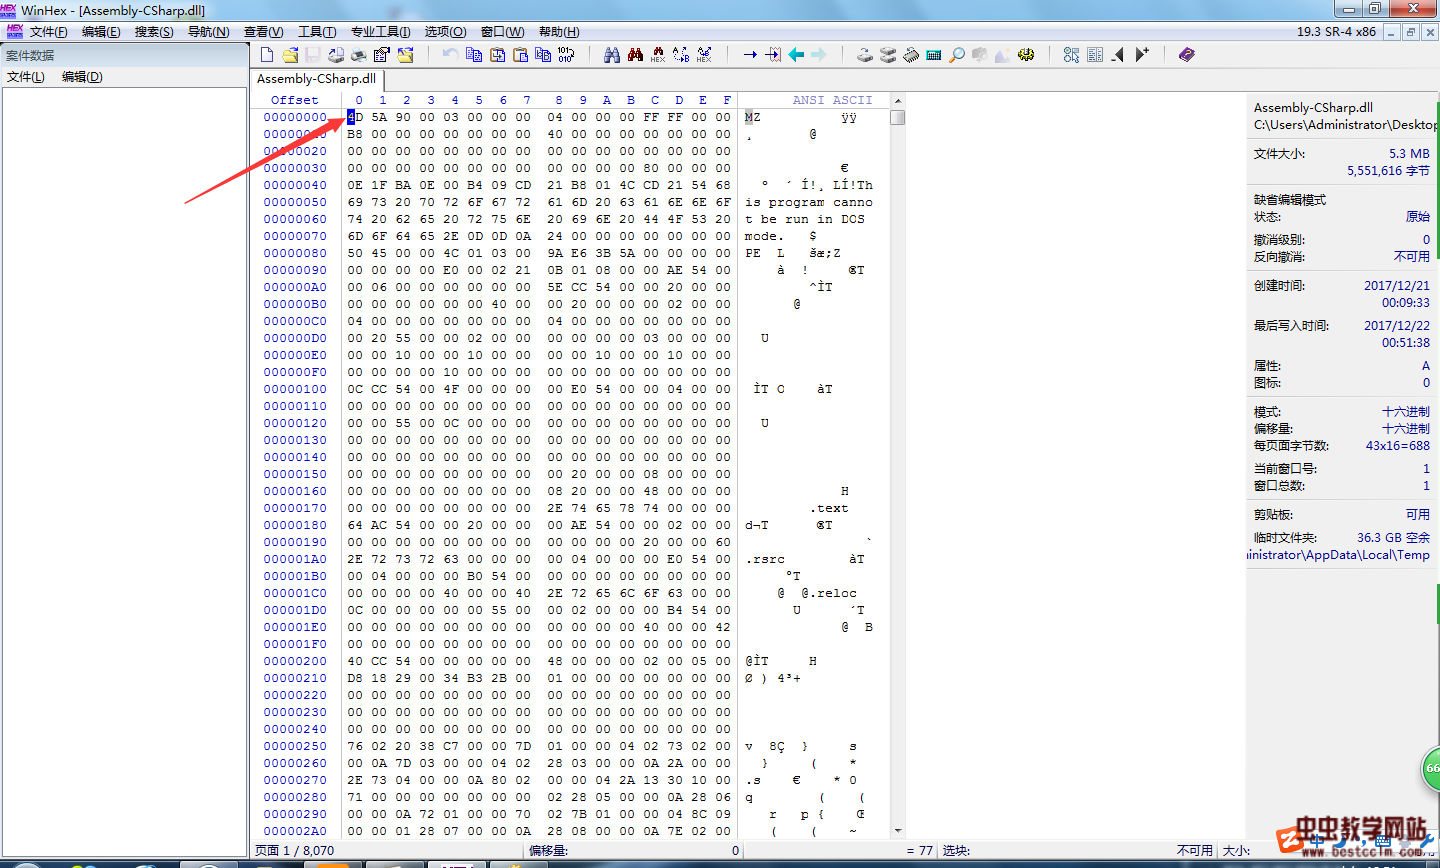Image resolution: width=1440 pixels, height=868 pixels.
Task: Click '.rsrc' in the ASCII column
Action: (765, 559)
